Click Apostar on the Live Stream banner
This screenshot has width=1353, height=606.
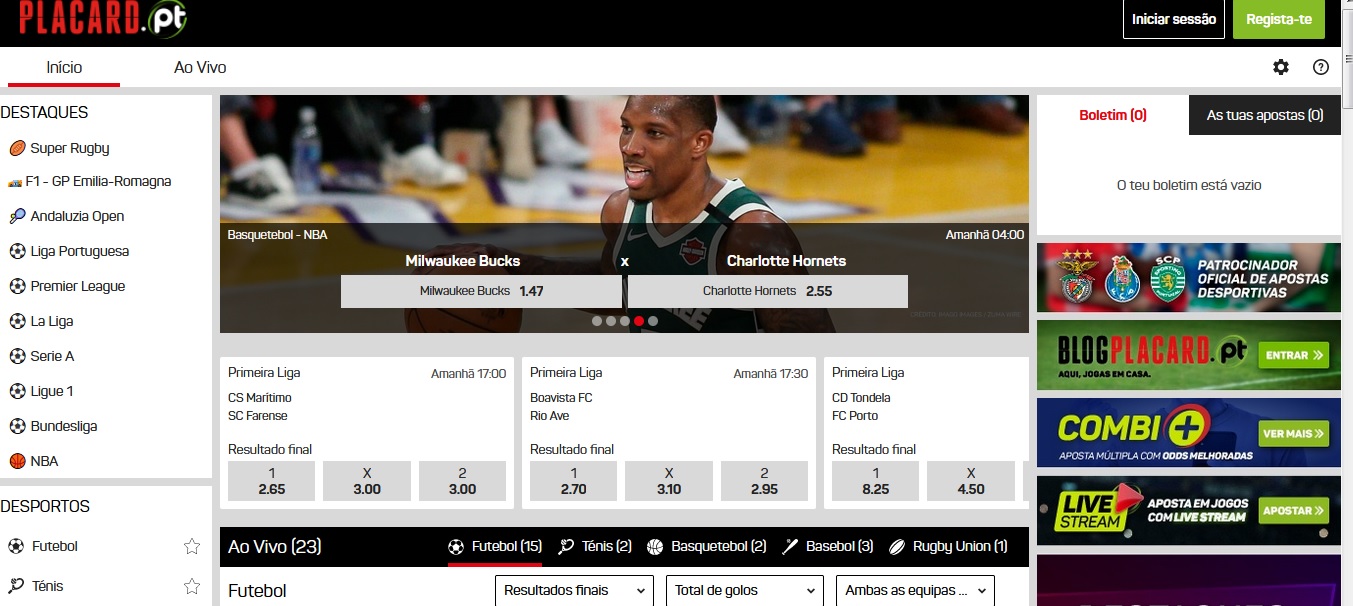[1295, 511]
